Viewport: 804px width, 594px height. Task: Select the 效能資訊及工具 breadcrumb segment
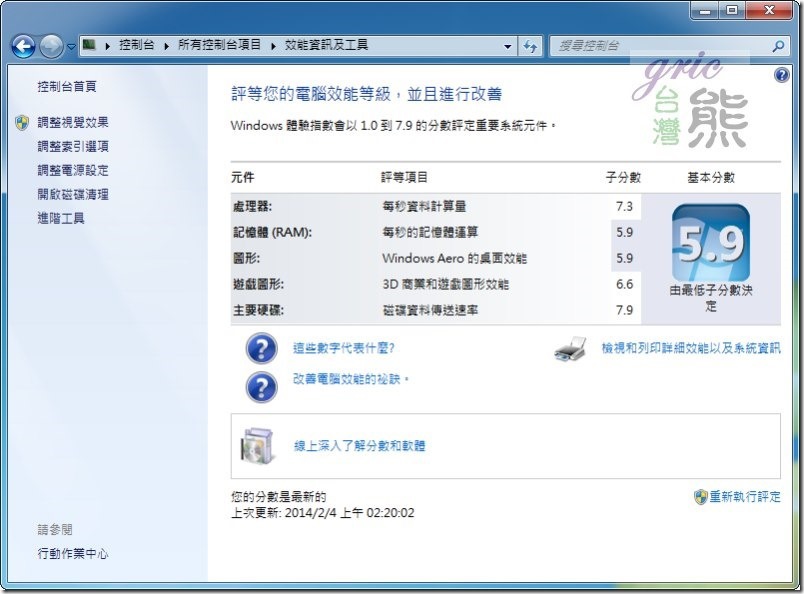326,45
